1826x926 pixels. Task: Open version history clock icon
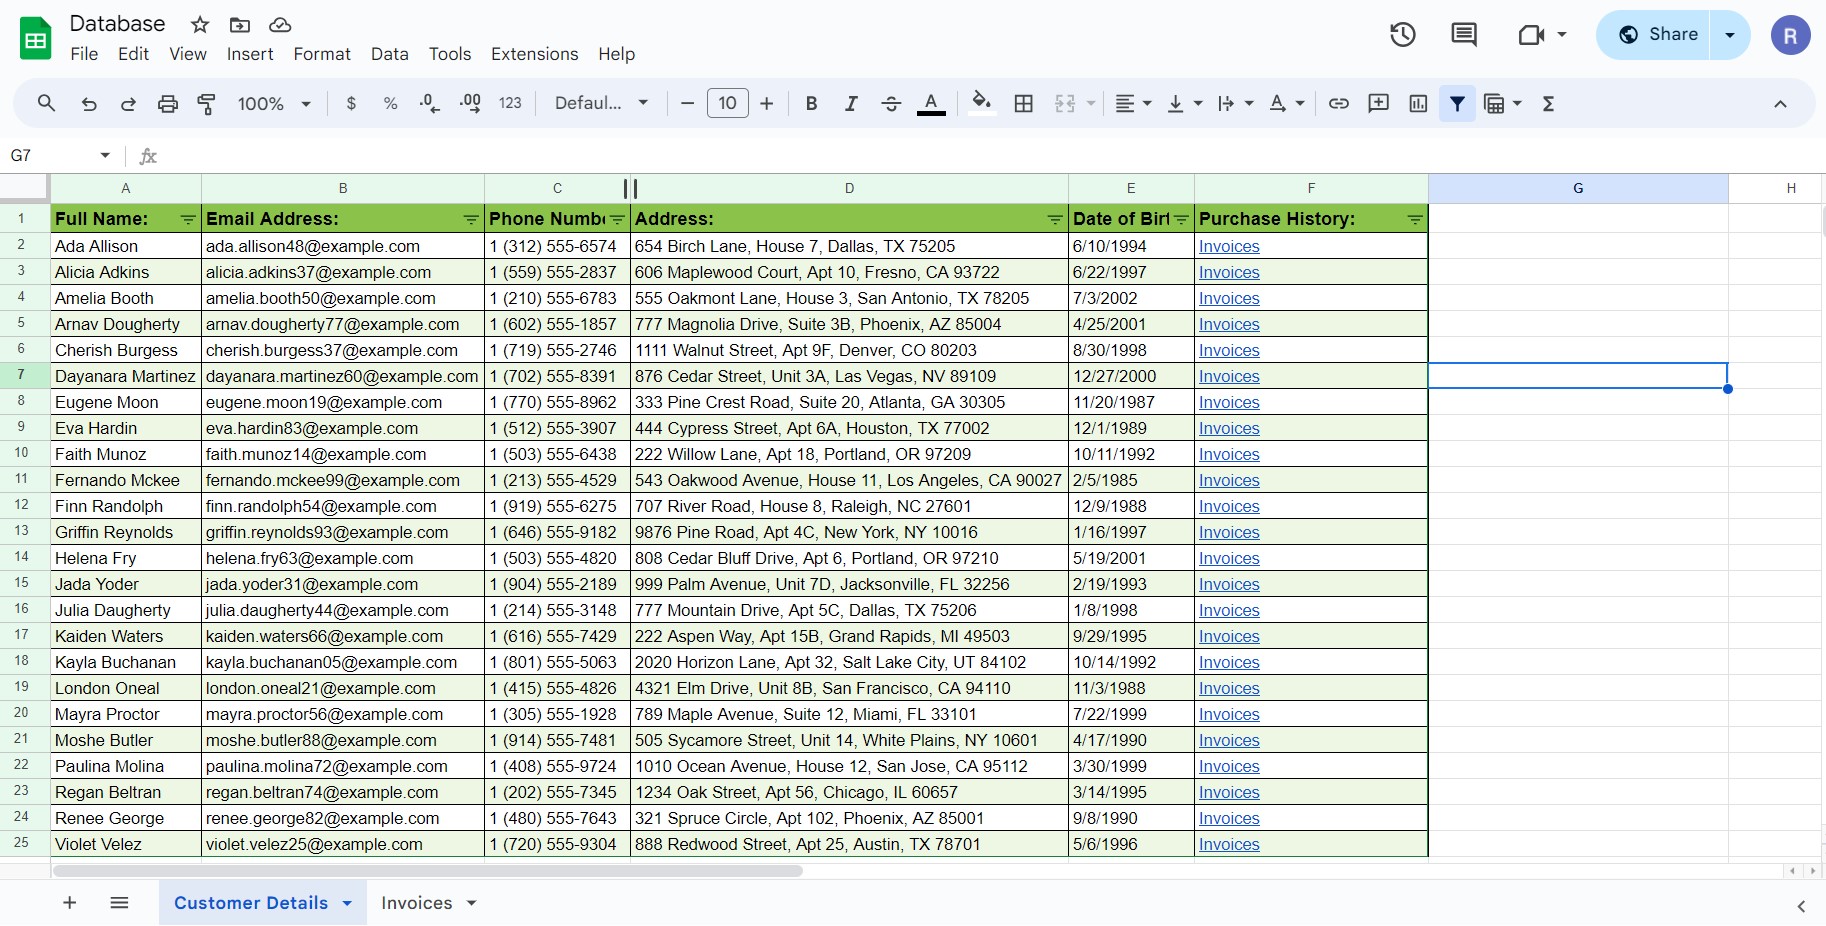coord(1403,35)
